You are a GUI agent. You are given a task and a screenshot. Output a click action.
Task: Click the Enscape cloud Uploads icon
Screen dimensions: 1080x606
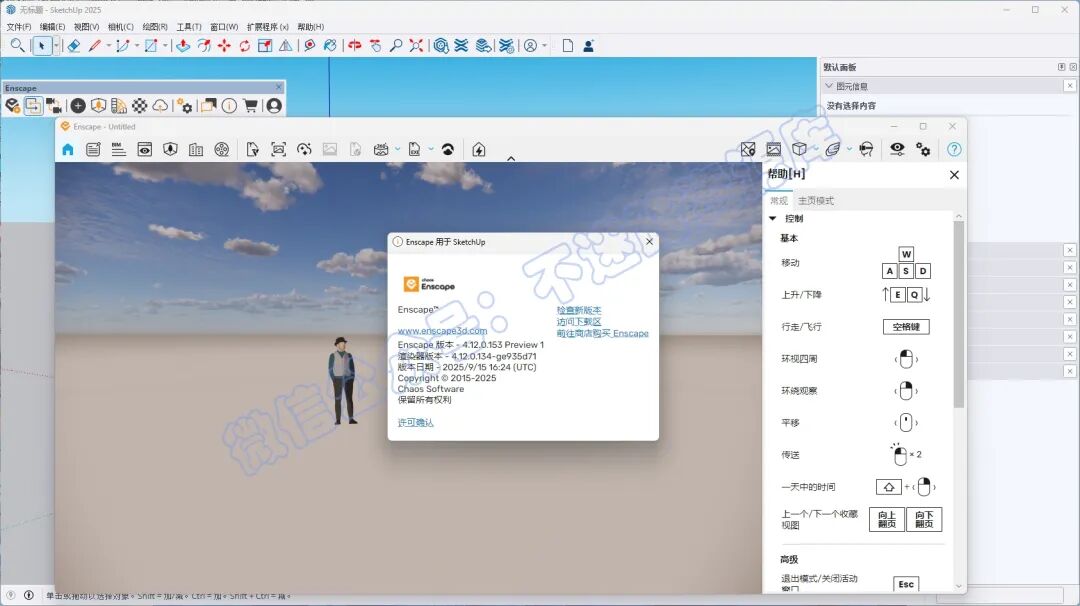(160, 105)
